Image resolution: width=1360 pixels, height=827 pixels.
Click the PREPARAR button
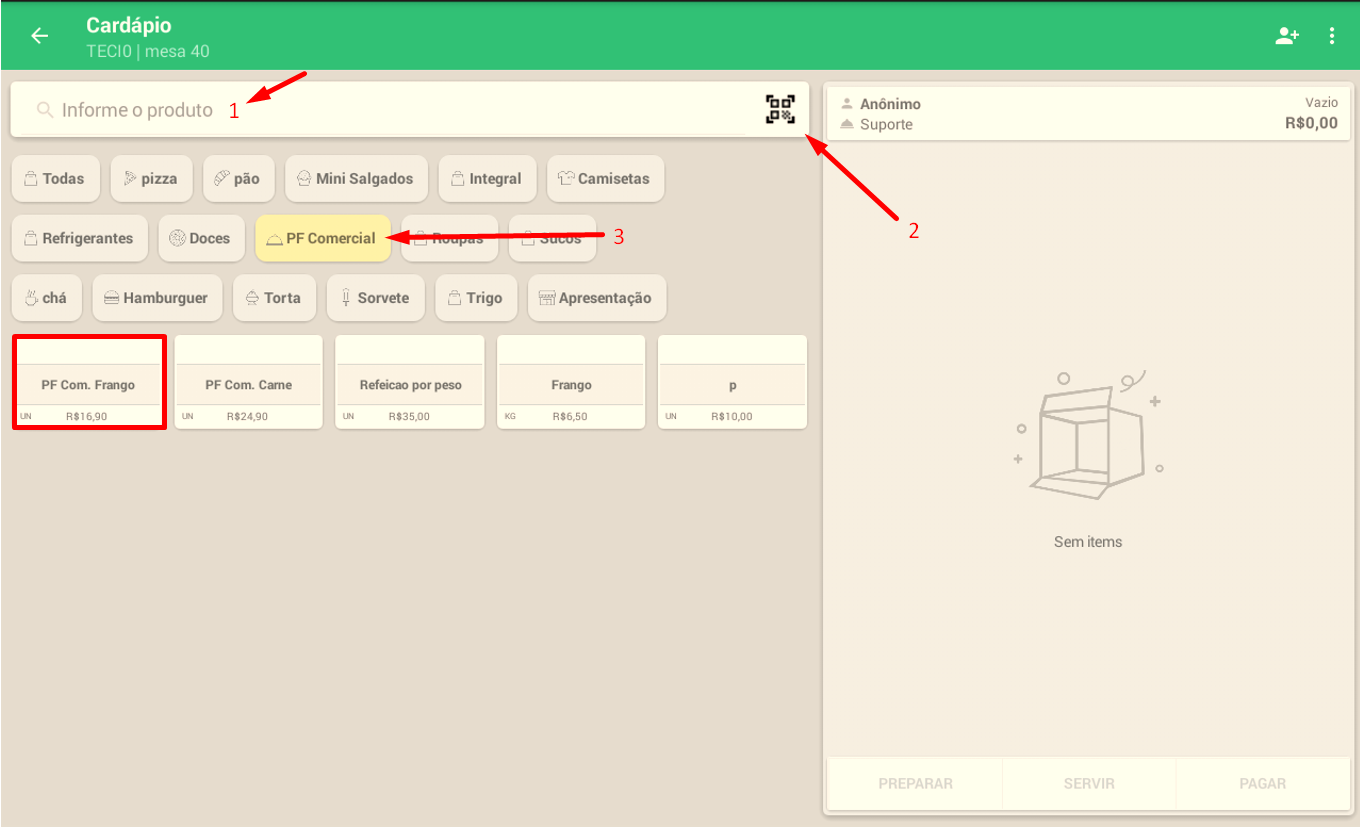915,784
